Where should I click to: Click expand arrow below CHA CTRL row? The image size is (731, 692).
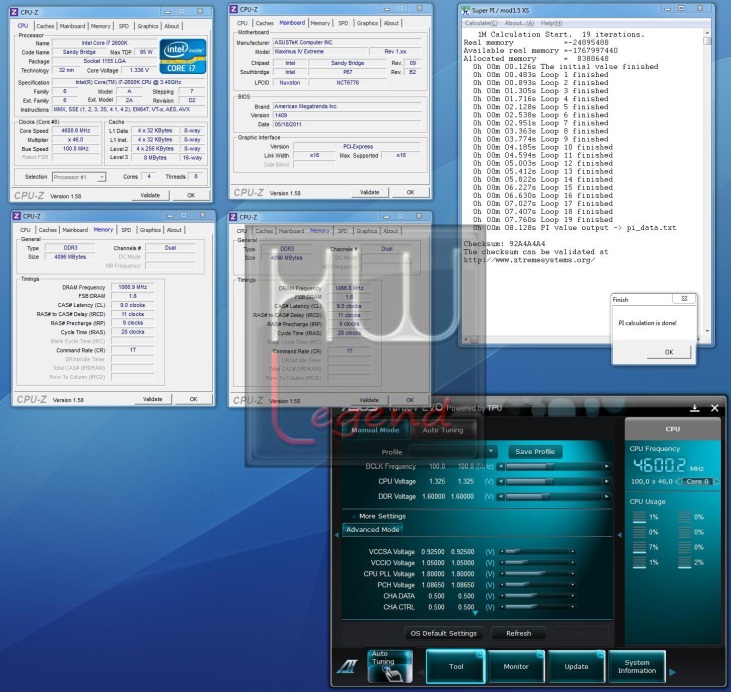[475, 613]
